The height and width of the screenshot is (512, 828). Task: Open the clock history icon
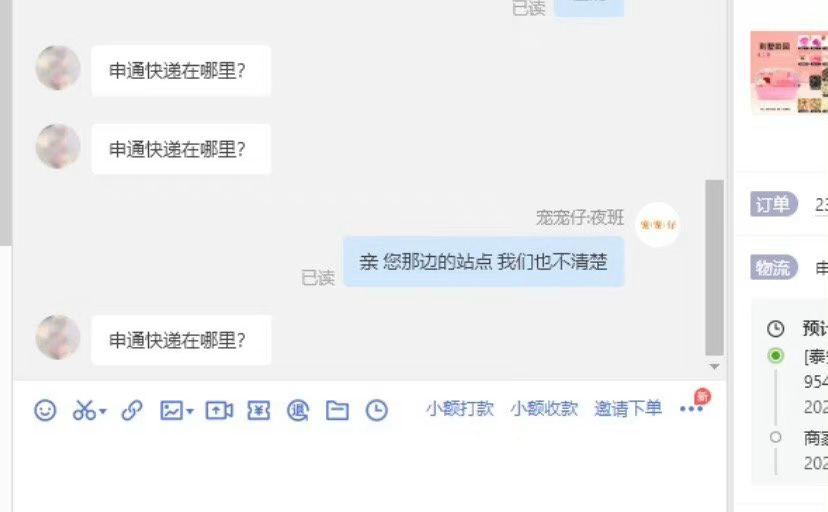[x=377, y=410]
